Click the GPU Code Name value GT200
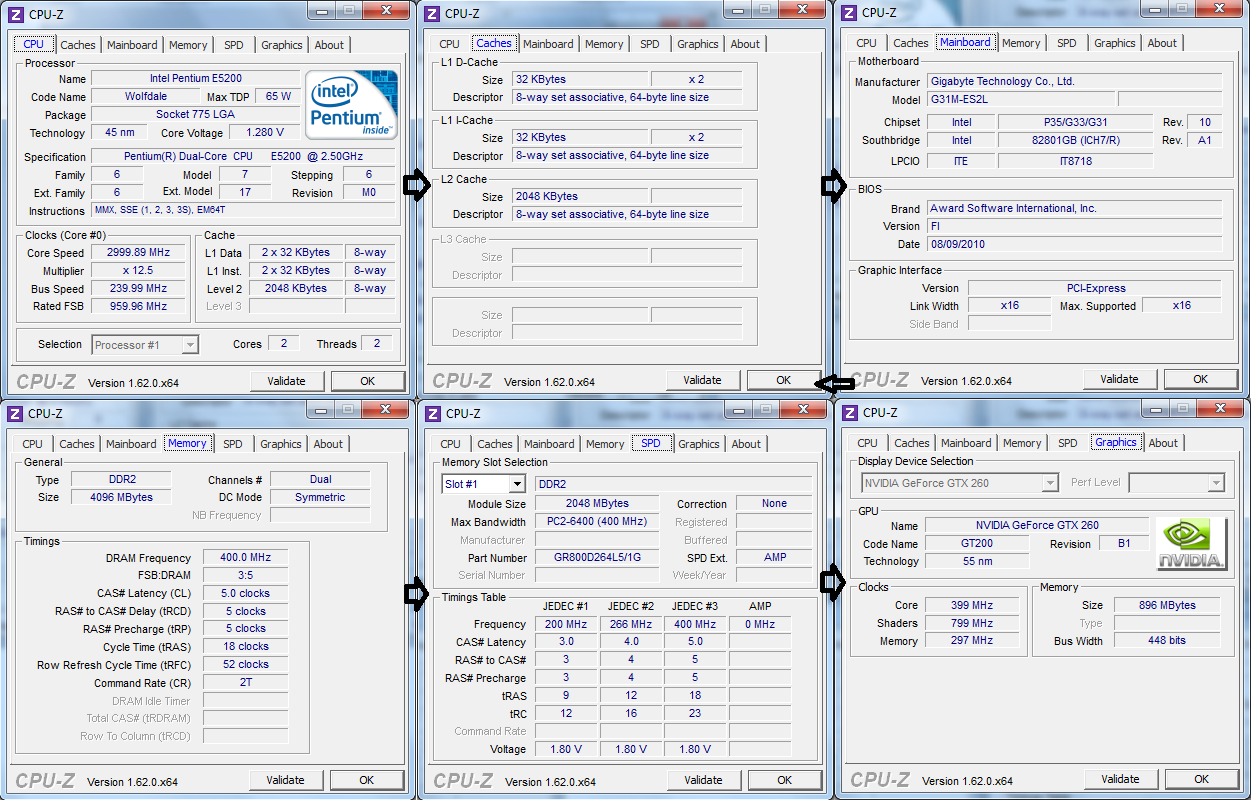This screenshot has width=1251, height=800. (x=976, y=544)
